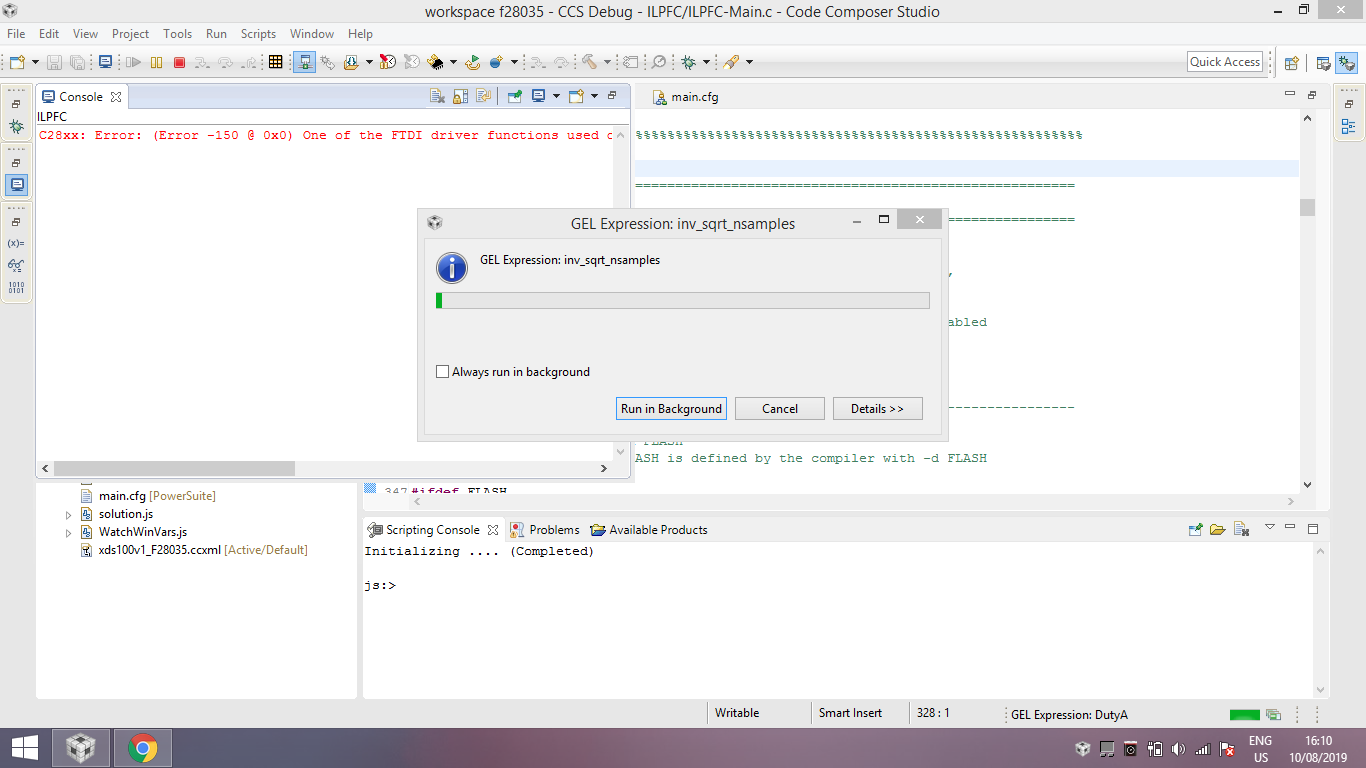The width and height of the screenshot is (1366, 768).
Task: Click the editor vertical scrollbar thumb
Action: click(x=1307, y=207)
